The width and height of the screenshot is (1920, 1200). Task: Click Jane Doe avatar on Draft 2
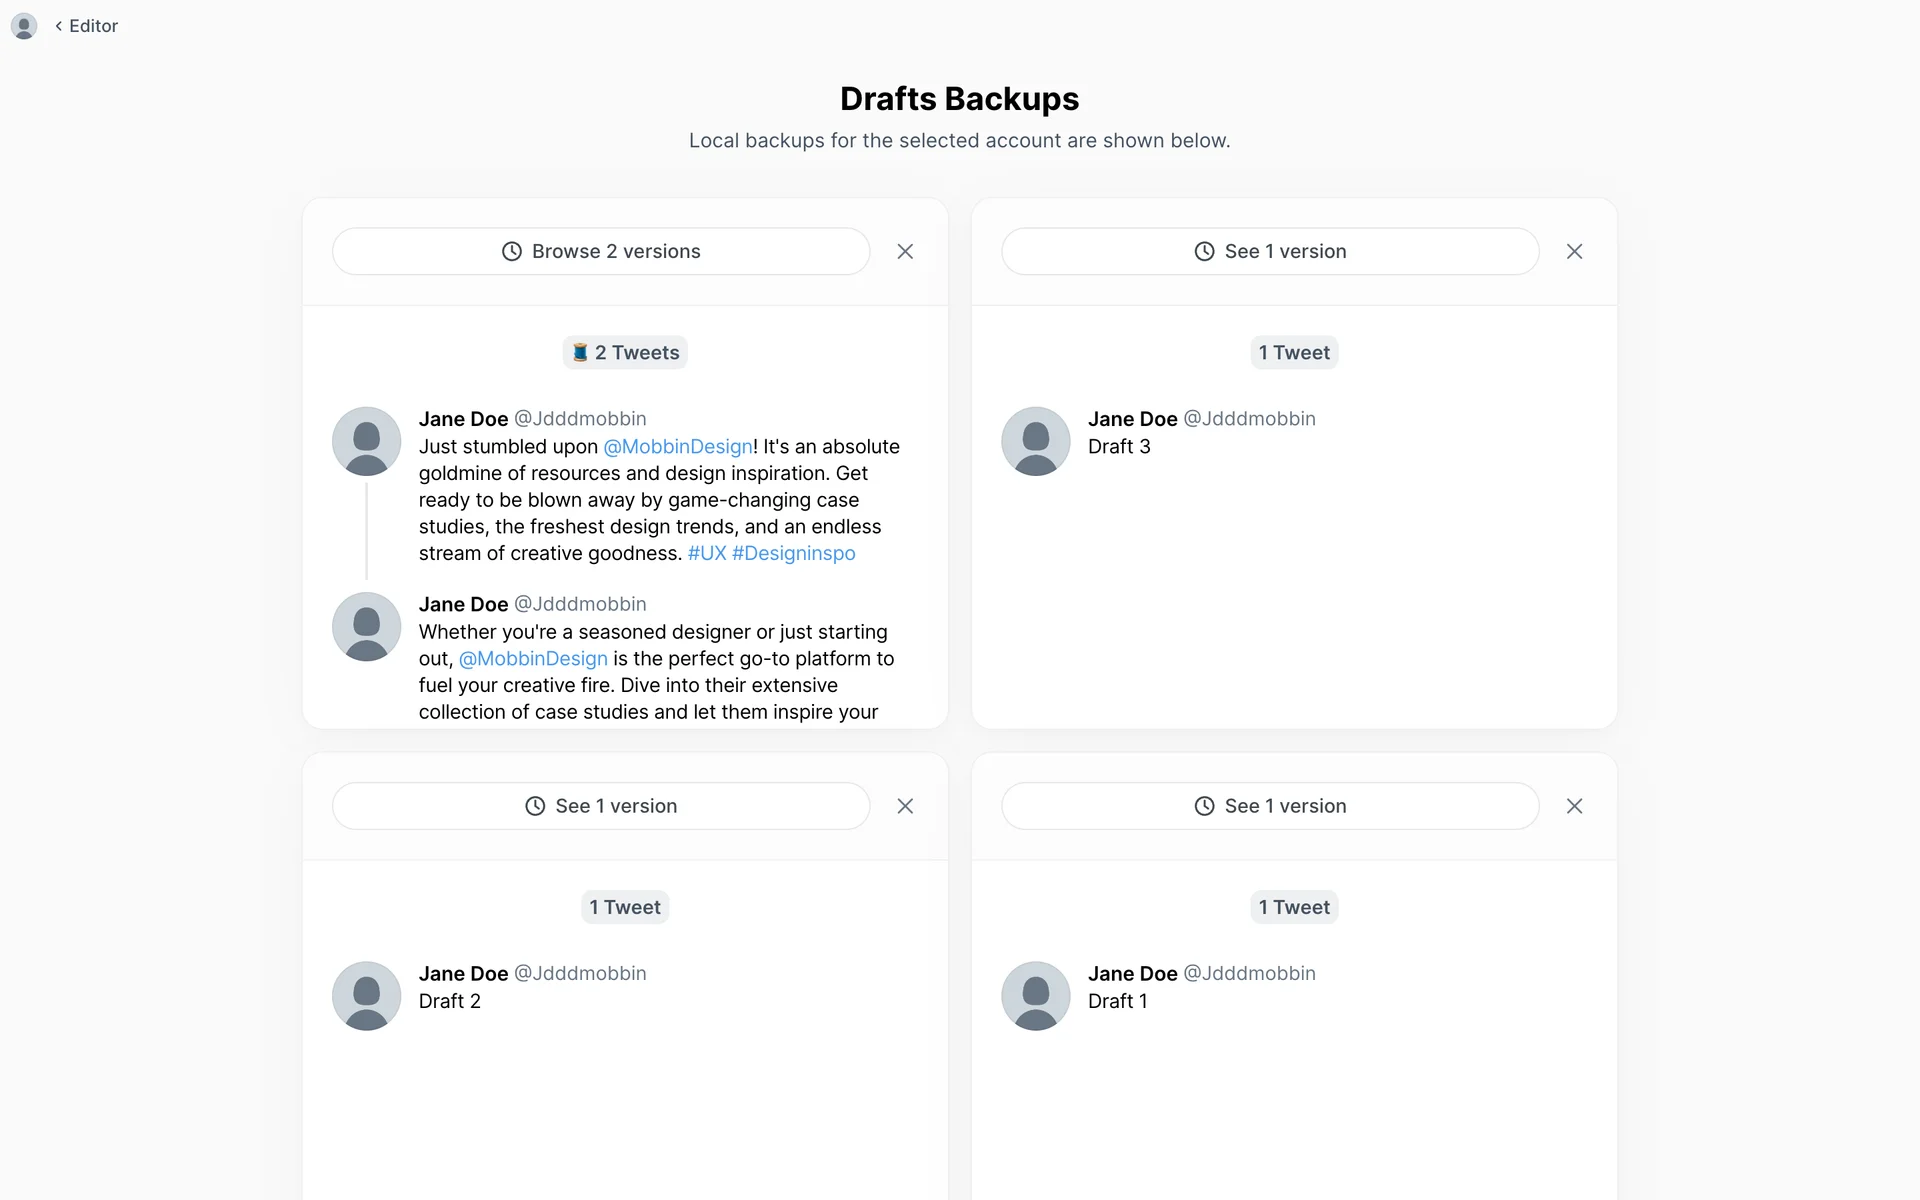(x=366, y=996)
